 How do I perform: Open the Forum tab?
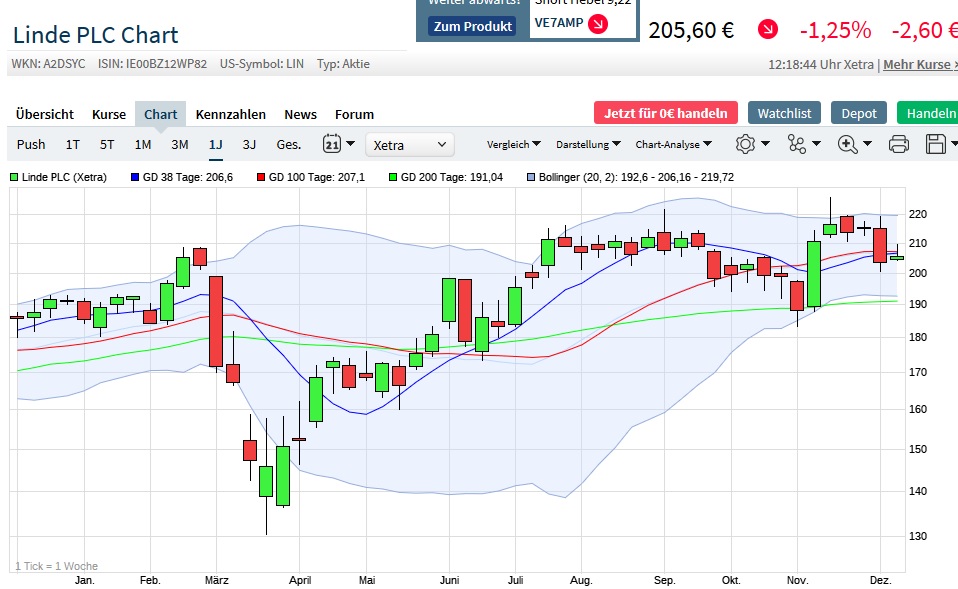click(x=354, y=114)
